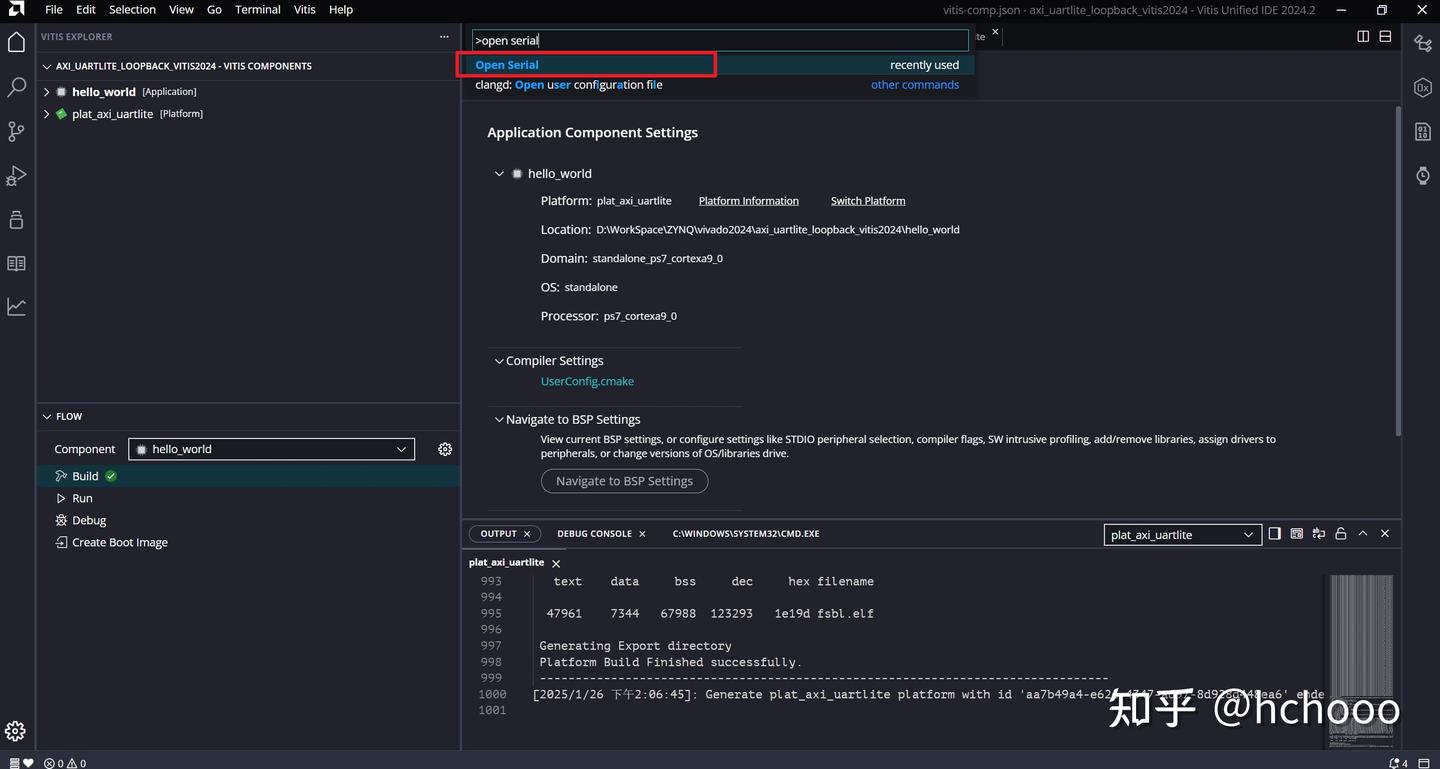Open the Run and Debug view icon
Screen dimensions: 1440x769
pos(16,176)
